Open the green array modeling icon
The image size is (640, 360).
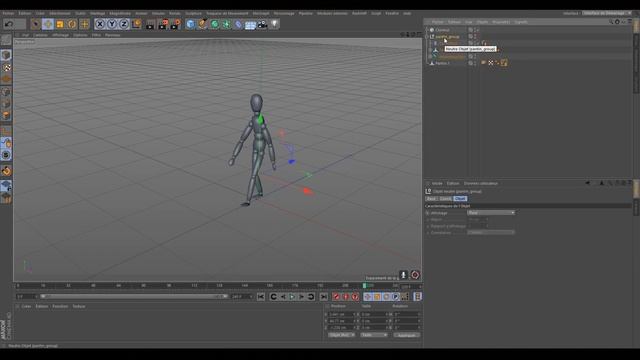(x=226, y=24)
